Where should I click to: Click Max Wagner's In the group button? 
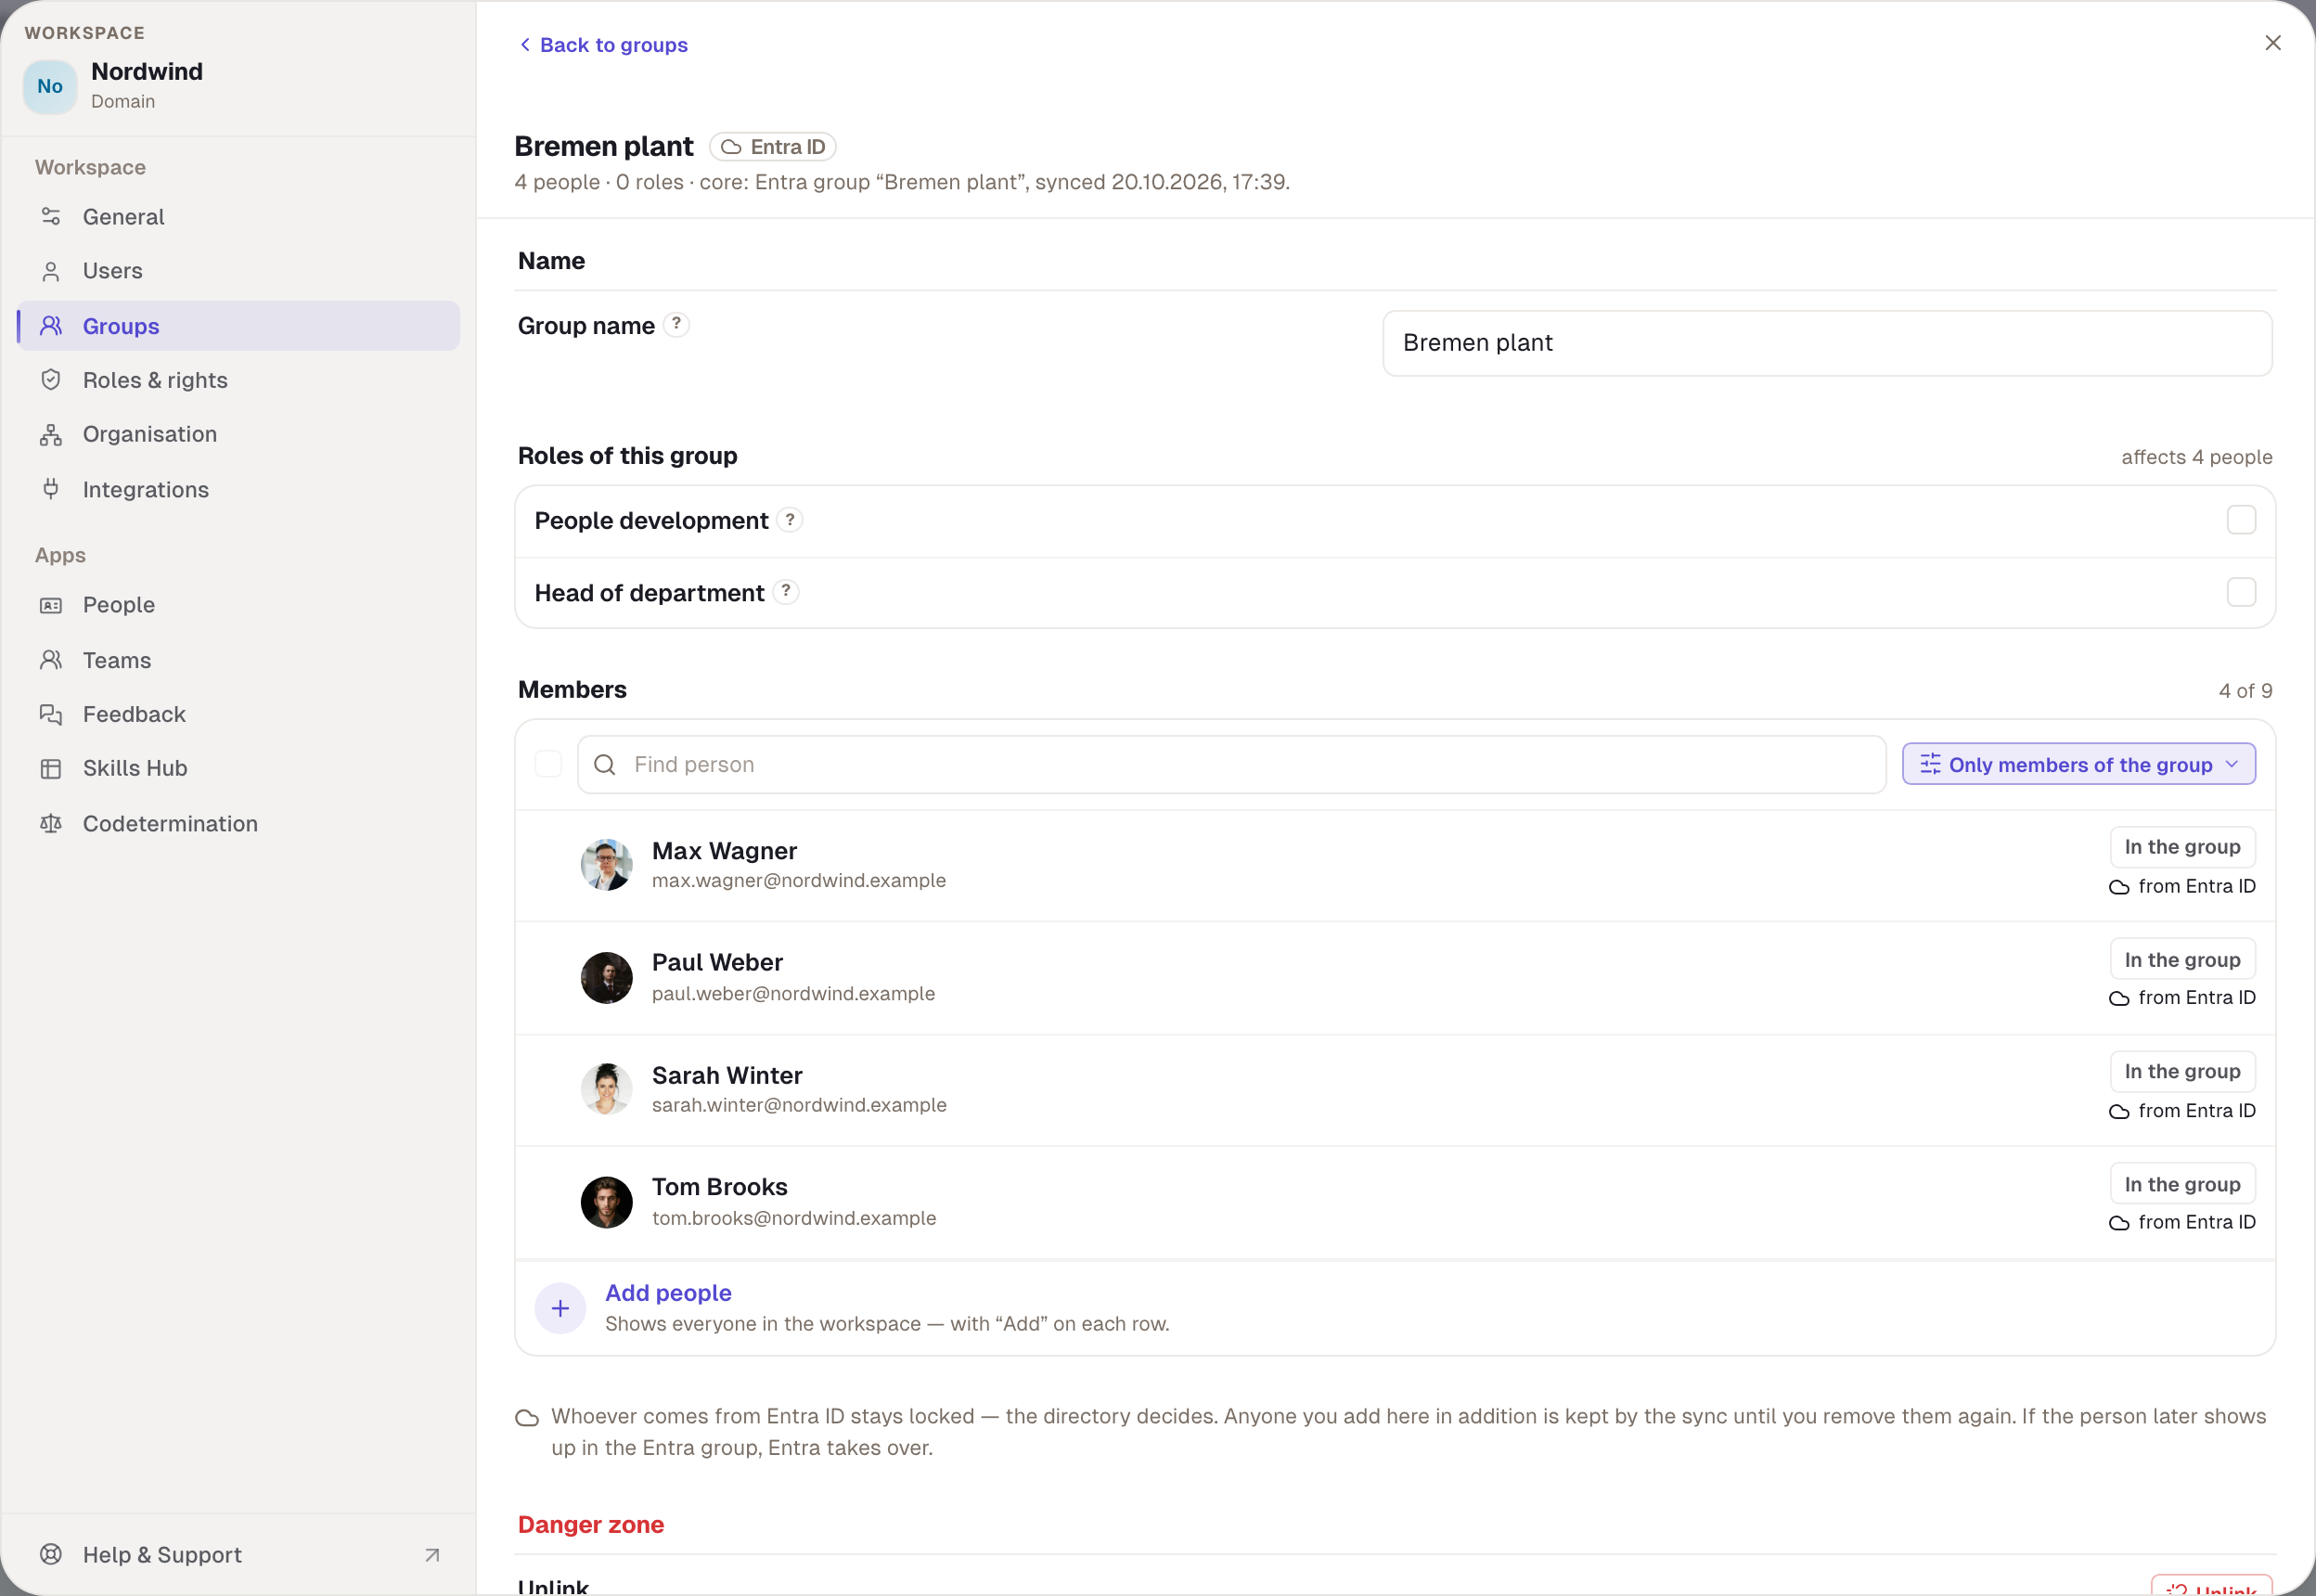[2182, 847]
